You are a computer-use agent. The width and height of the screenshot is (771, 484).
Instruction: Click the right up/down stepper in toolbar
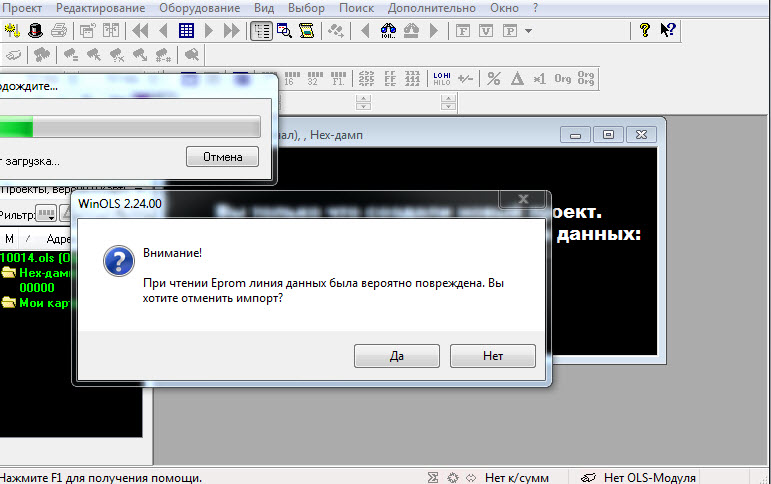(448, 103)
